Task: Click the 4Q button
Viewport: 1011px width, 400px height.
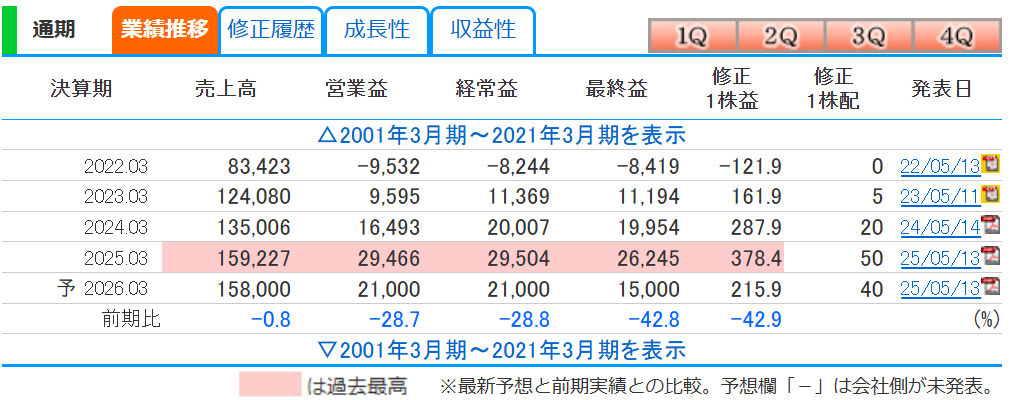Action: [x=956, y=37]
